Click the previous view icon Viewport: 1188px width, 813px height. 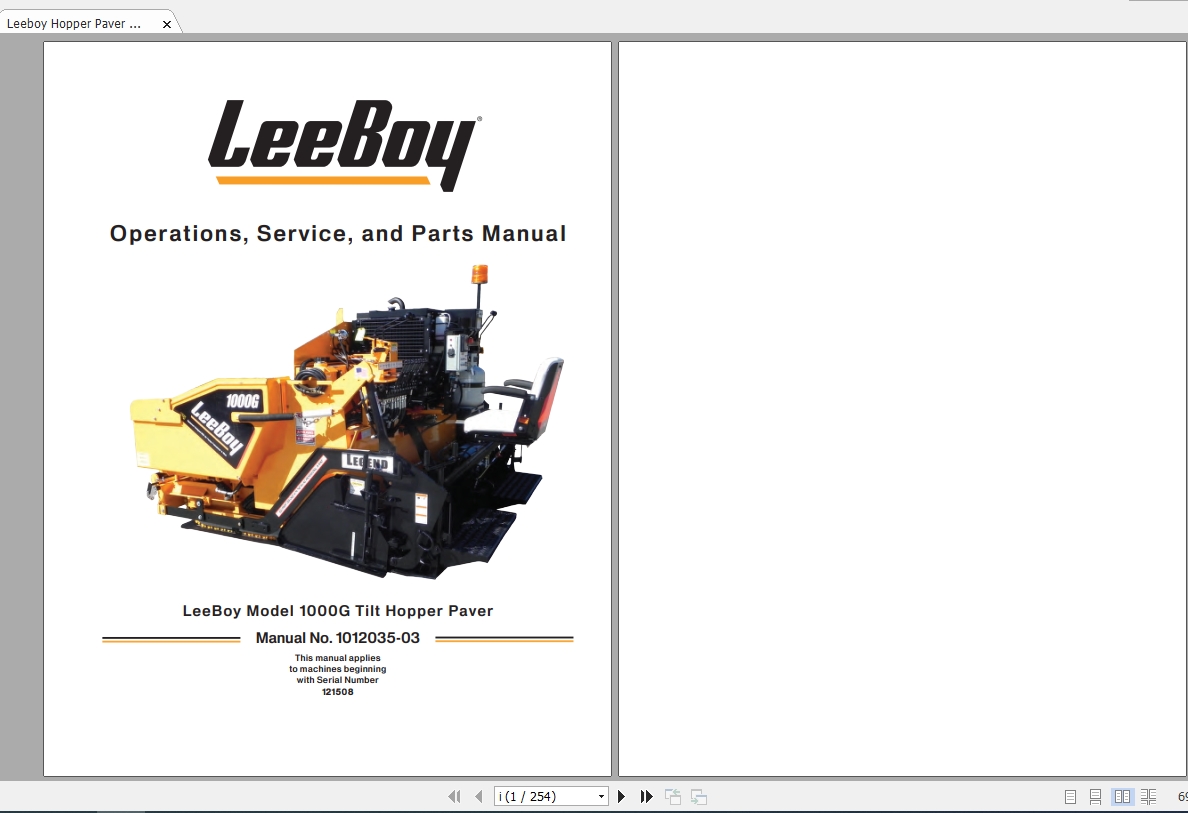click(673, 797)
